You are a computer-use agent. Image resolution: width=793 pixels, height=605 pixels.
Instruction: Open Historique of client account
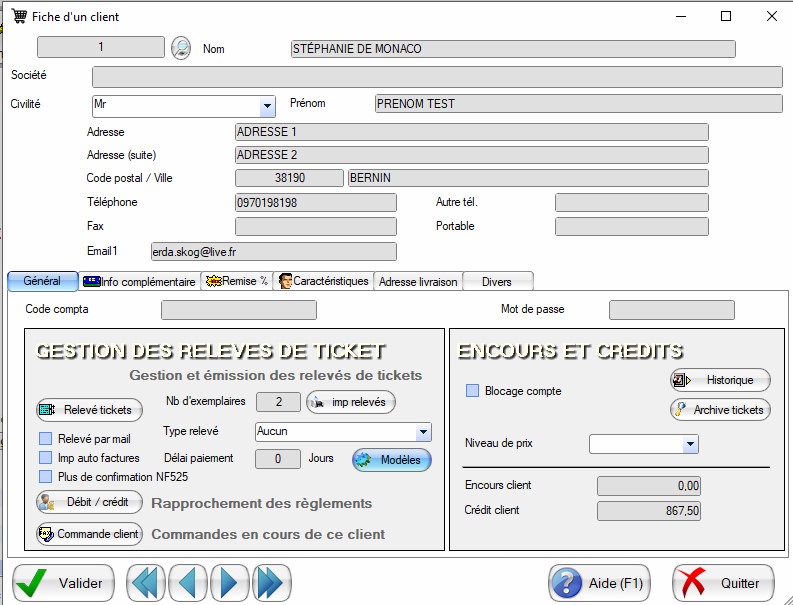point(720,380)
